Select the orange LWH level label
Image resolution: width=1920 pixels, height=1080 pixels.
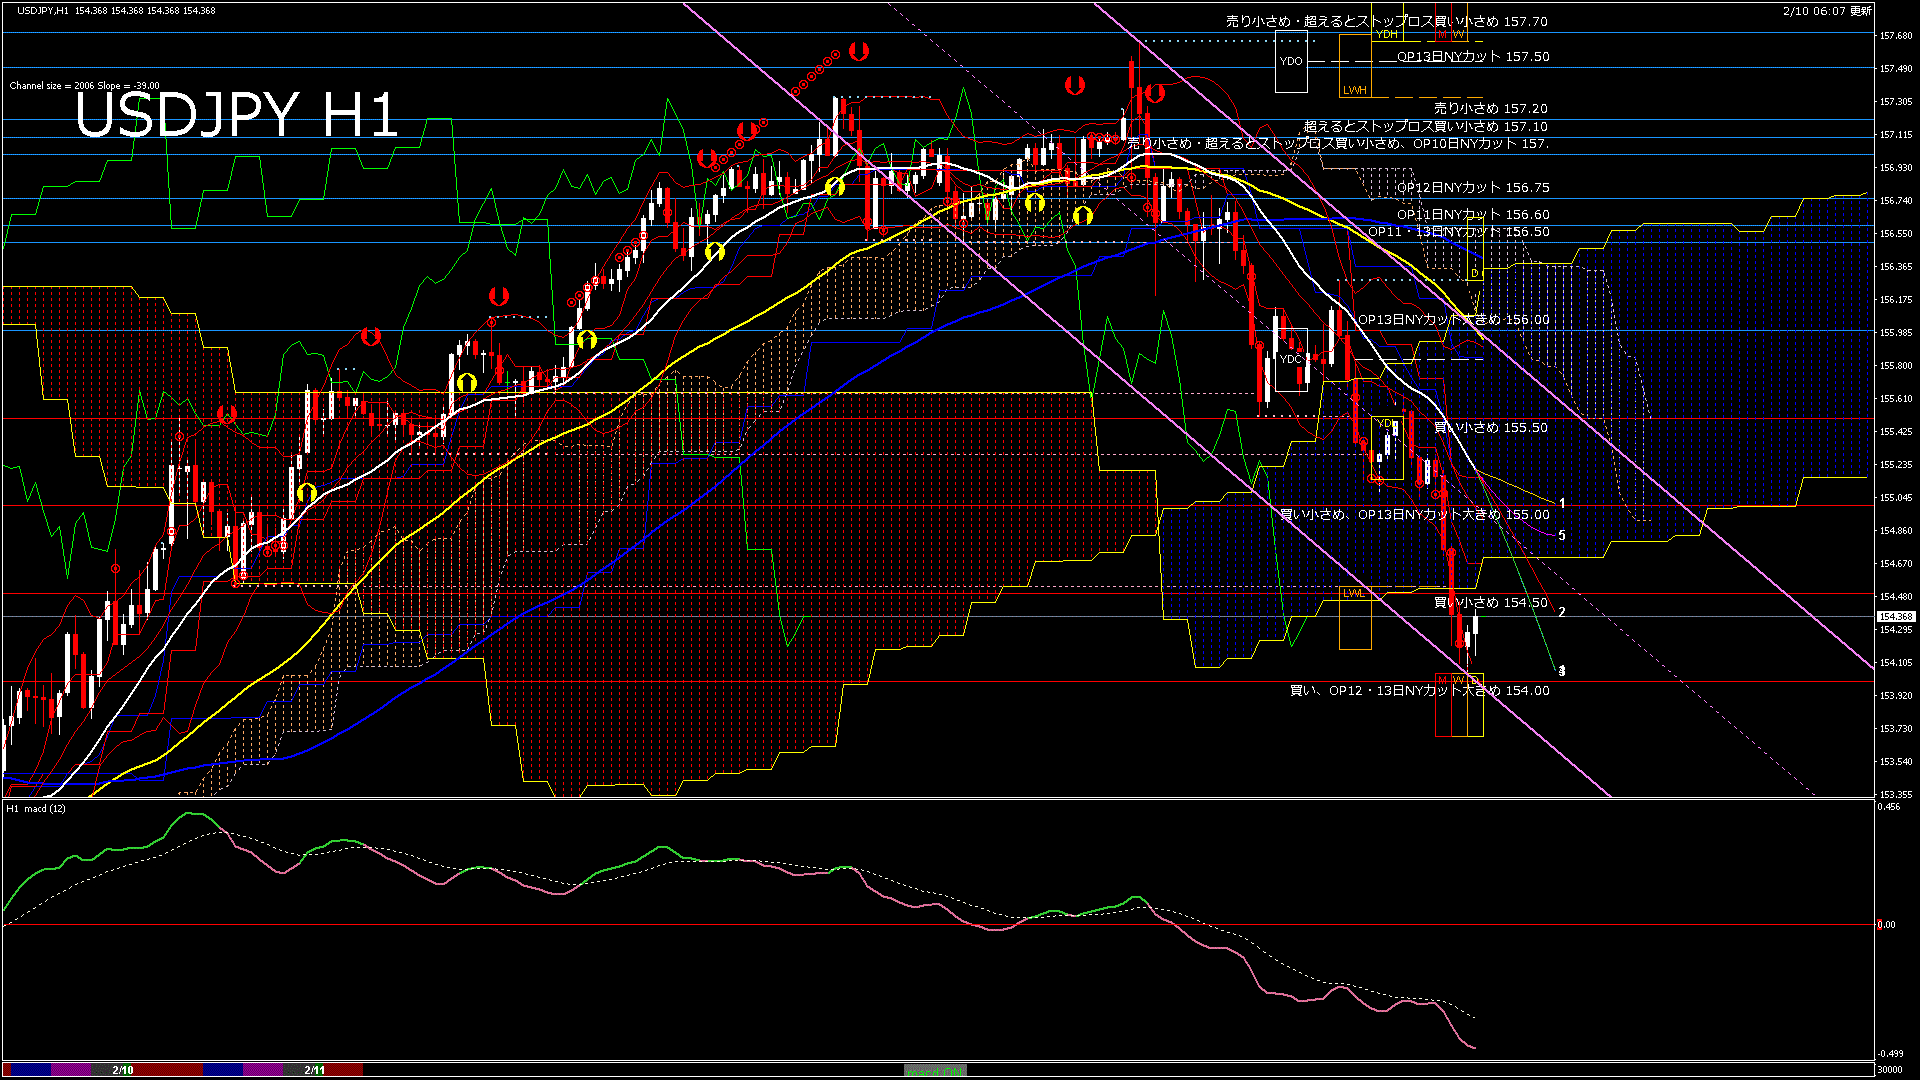(1354, 90)
